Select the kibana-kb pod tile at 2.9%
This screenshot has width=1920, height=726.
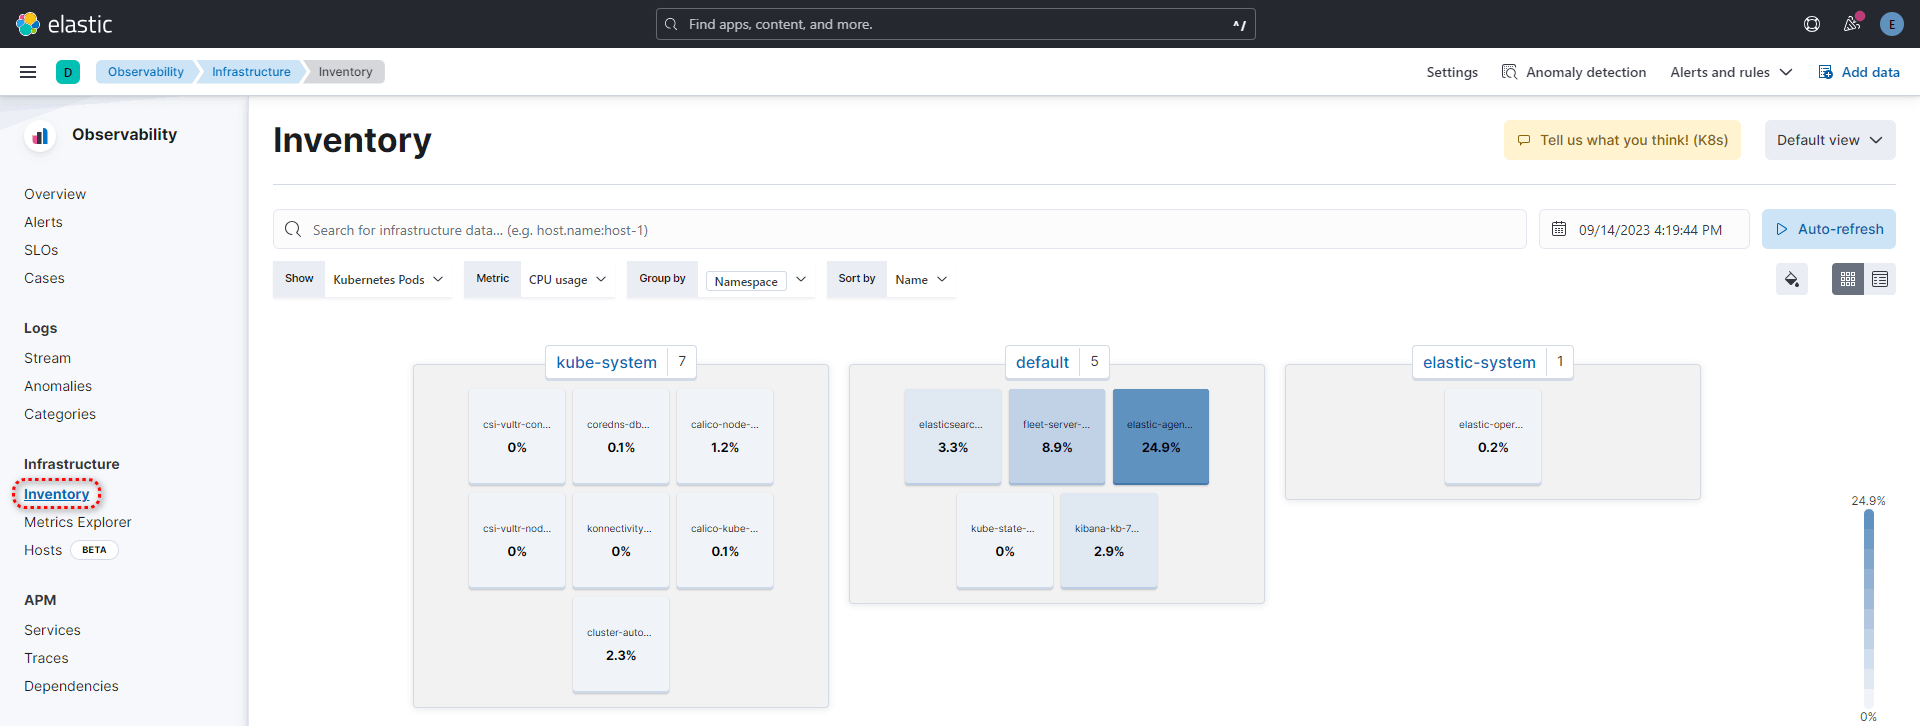[x=1109, y=541]
